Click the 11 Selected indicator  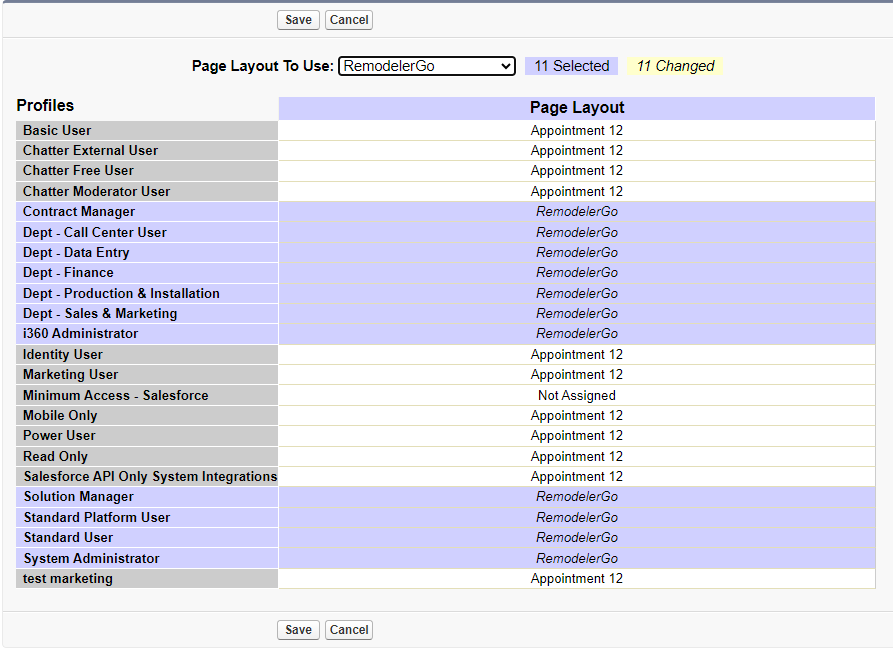point(571,65)
